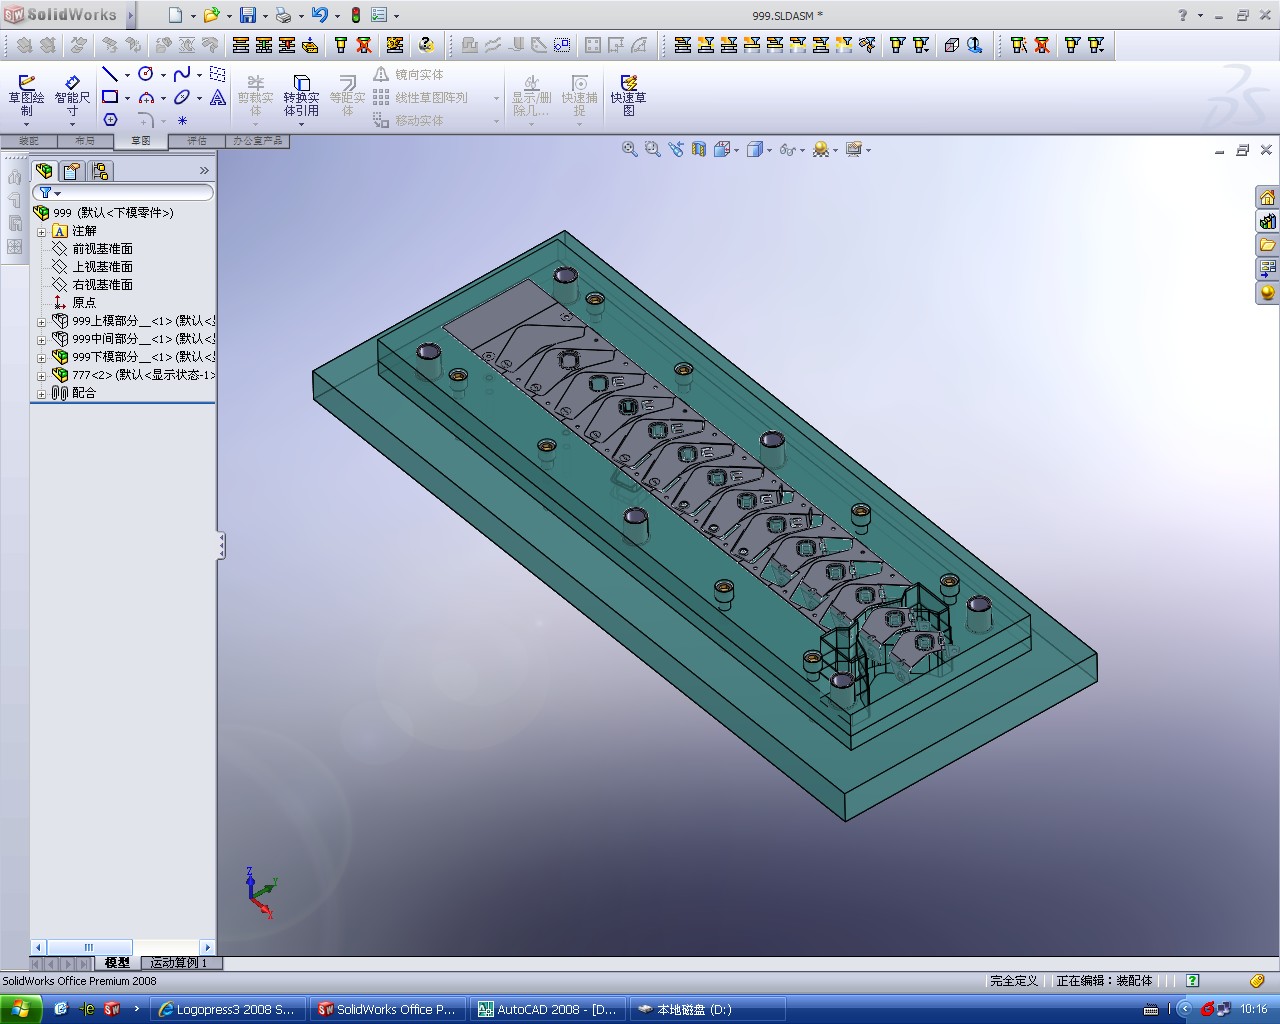This screenshot has height=1024, width=1280.
Task: Open 本地磁盘 (D:) taskbar window
Action: pyautogui.click(x=708, y=1009)
